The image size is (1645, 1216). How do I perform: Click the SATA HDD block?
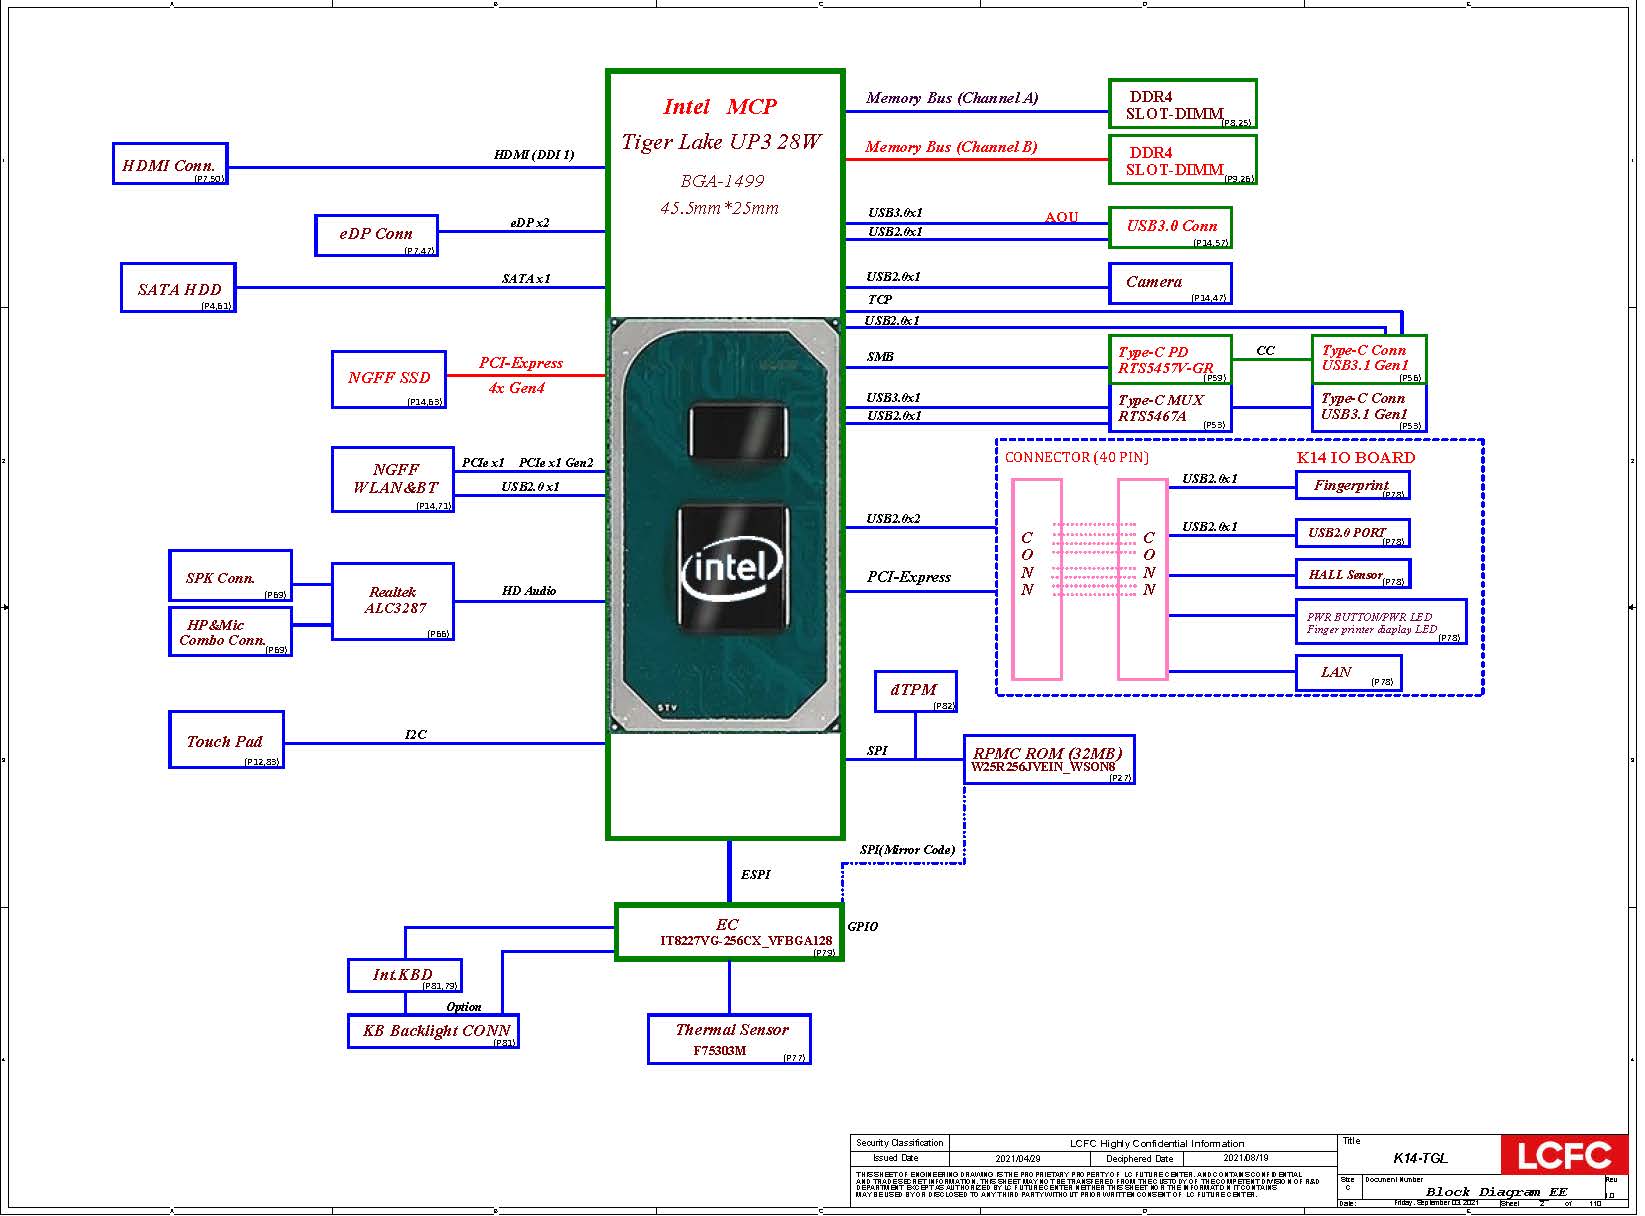coord(179,288)
